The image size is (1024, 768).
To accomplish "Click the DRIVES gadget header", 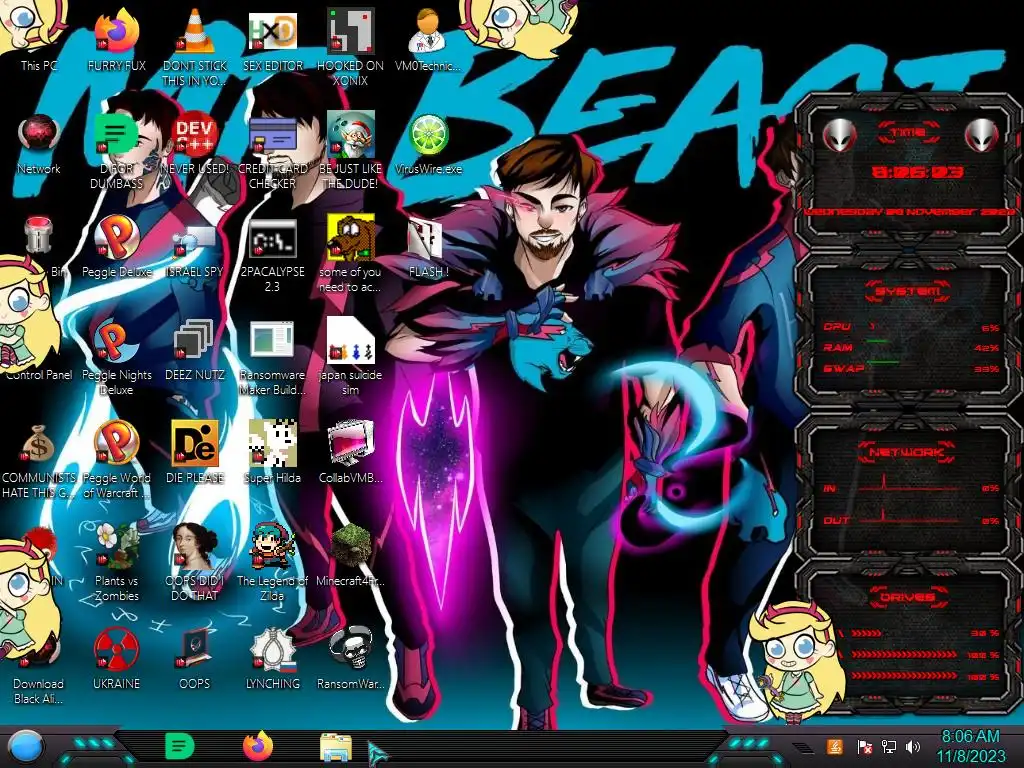I will click(x=907, y=597).
